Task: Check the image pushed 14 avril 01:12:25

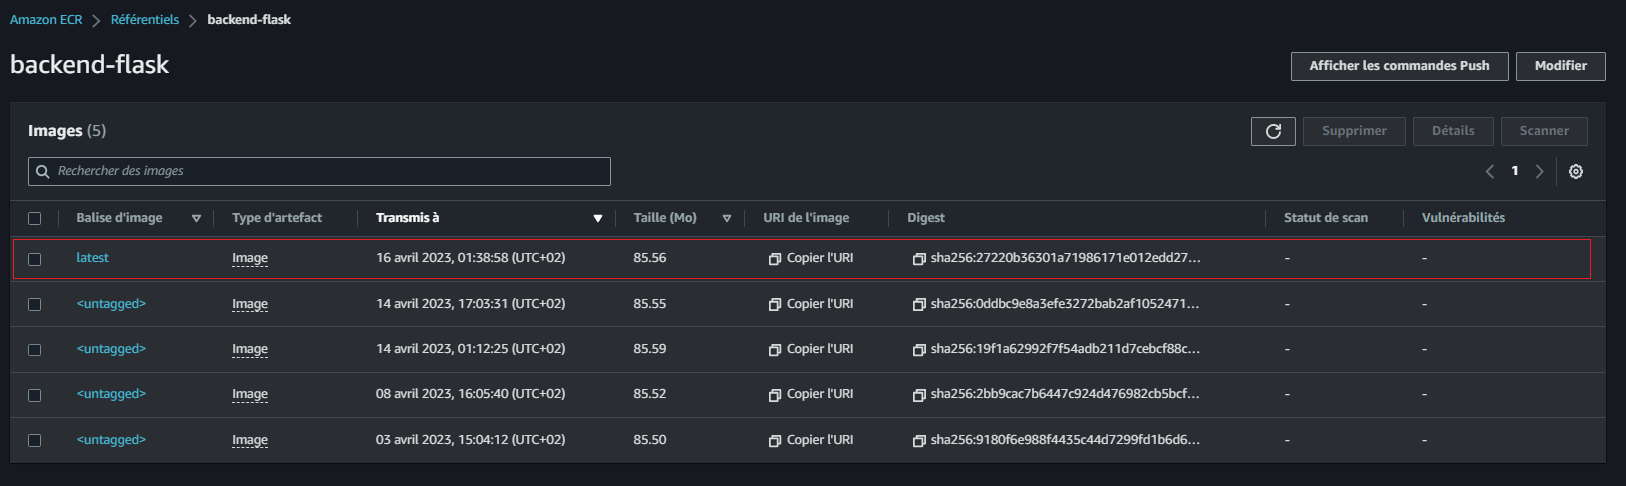Action: coord(35,350)
